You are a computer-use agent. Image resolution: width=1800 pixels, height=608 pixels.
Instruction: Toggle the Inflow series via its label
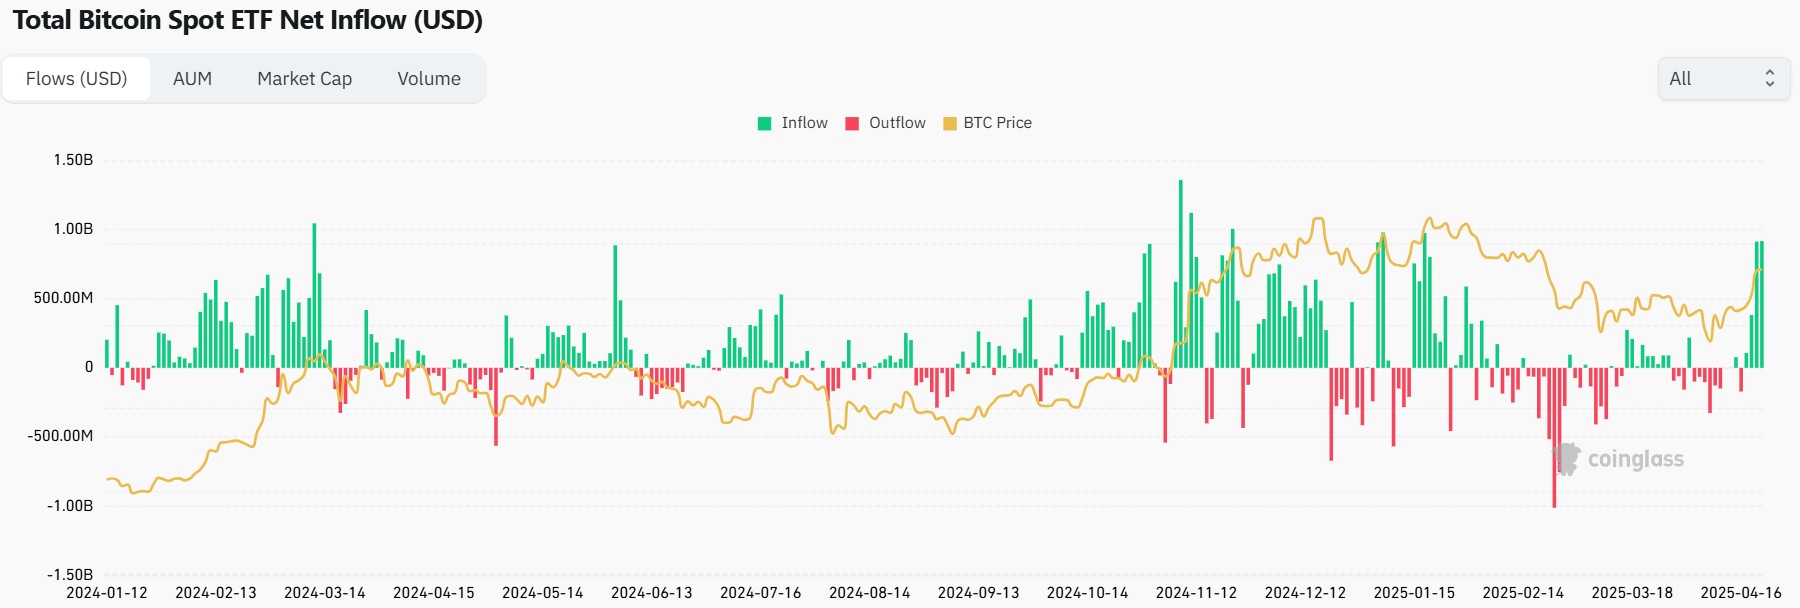tap(804, 123)
